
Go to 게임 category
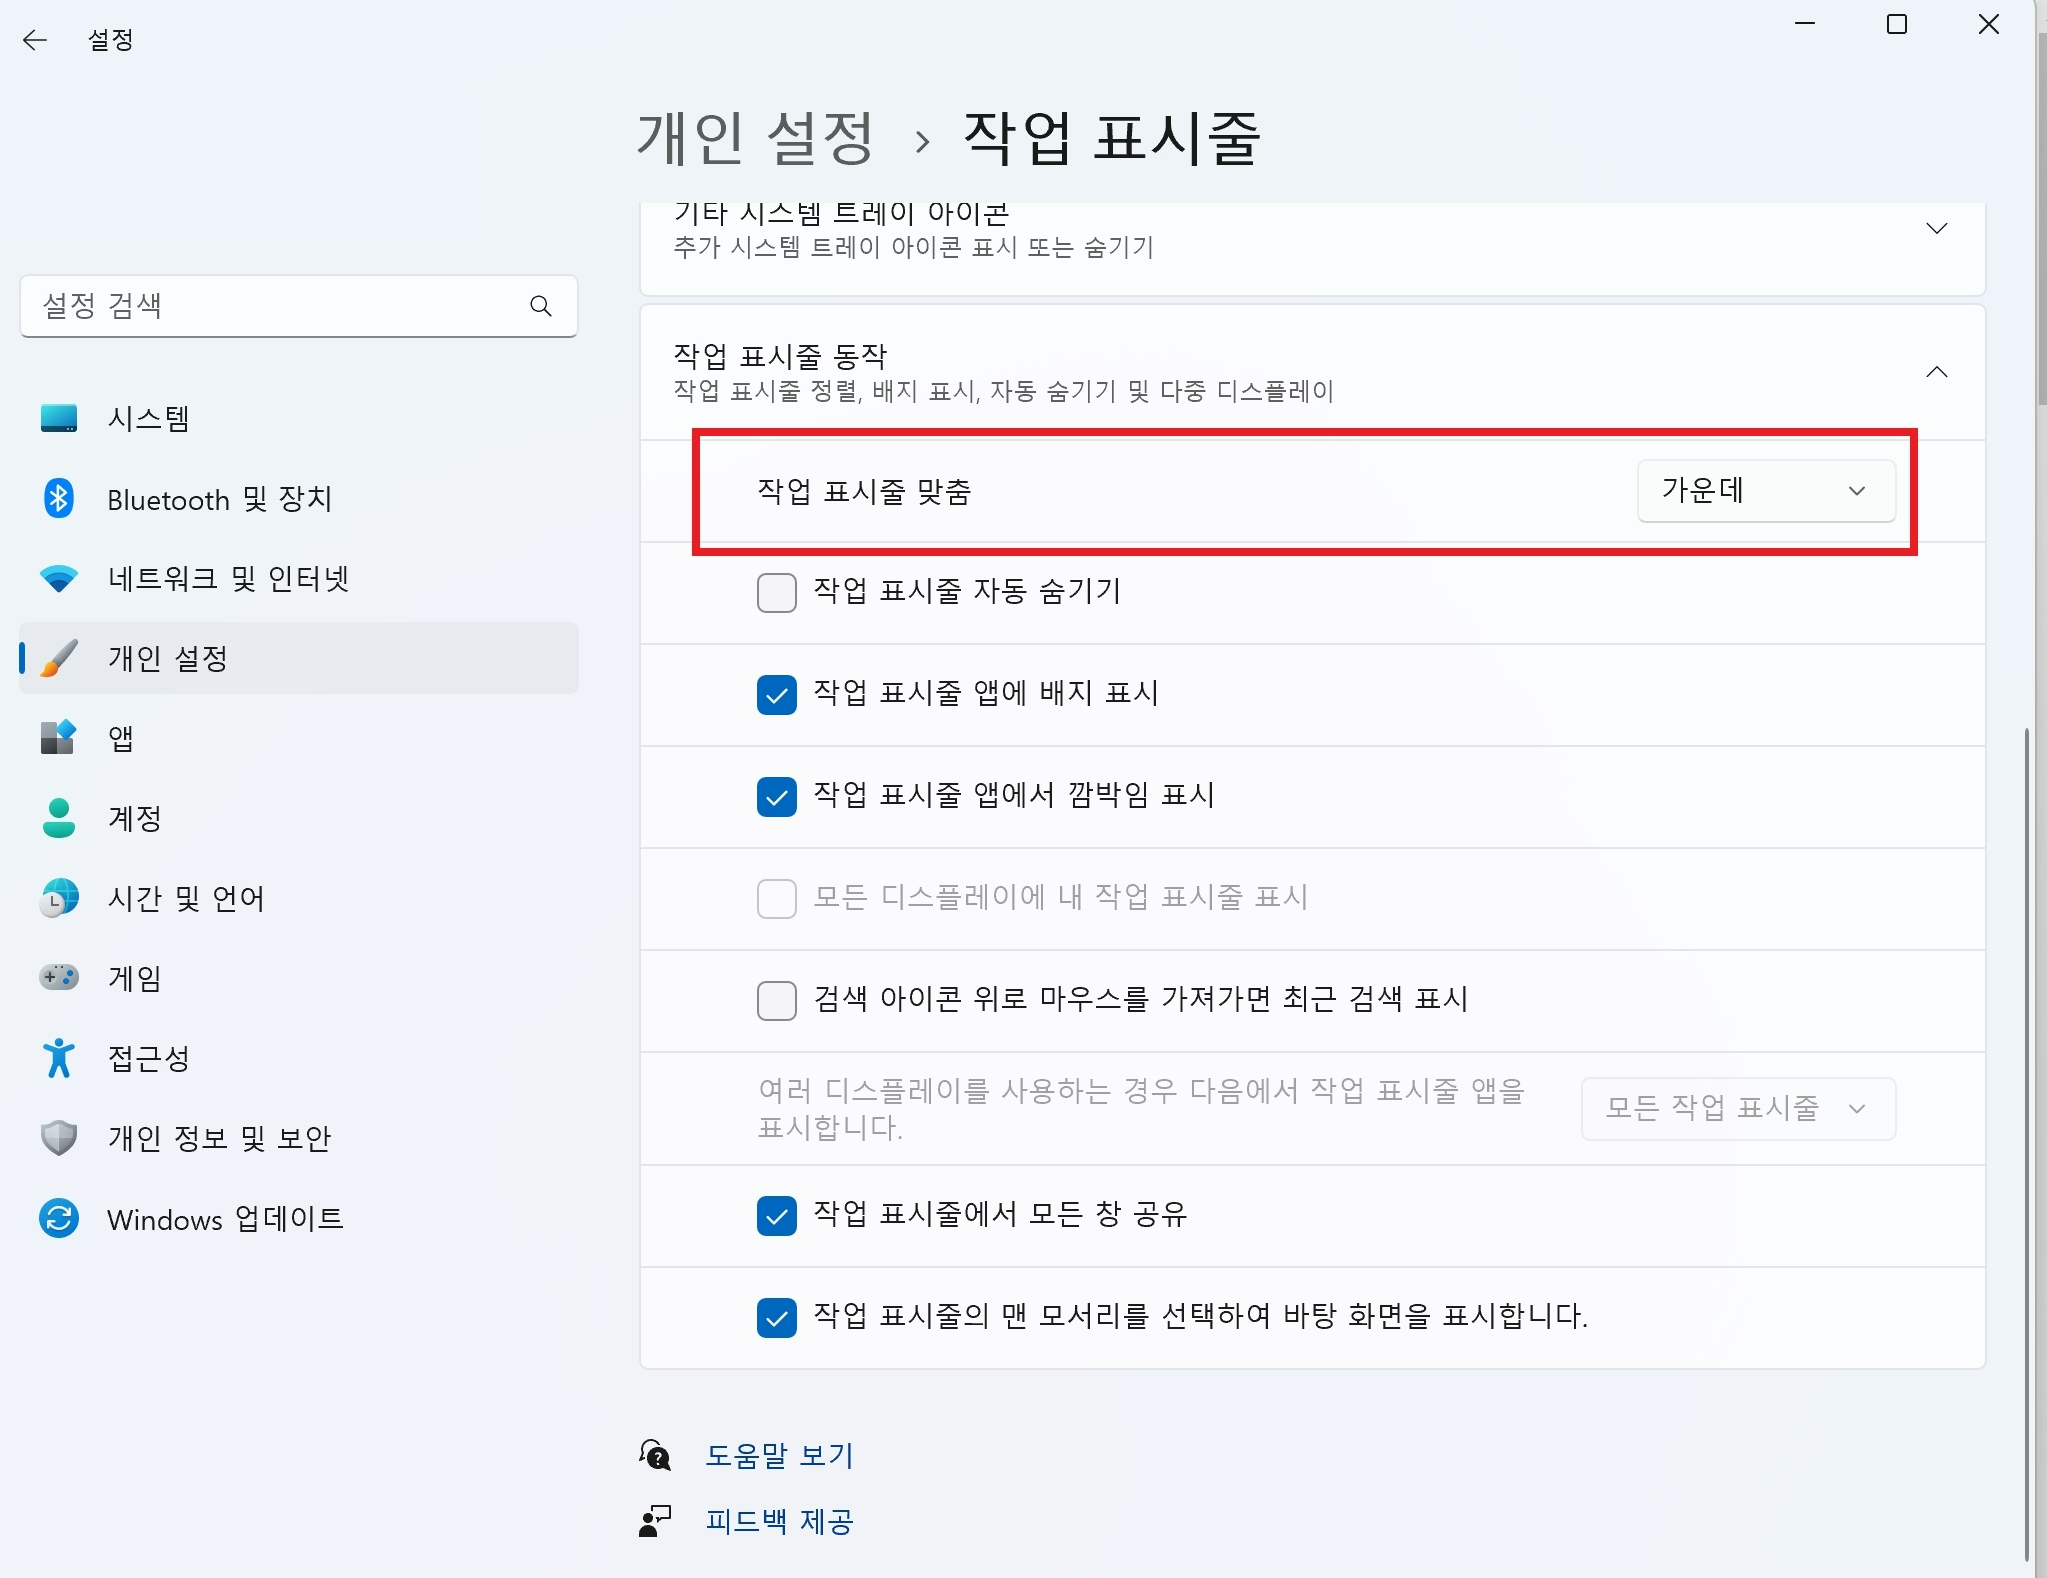pyautogui.click(x=299, y=978)
